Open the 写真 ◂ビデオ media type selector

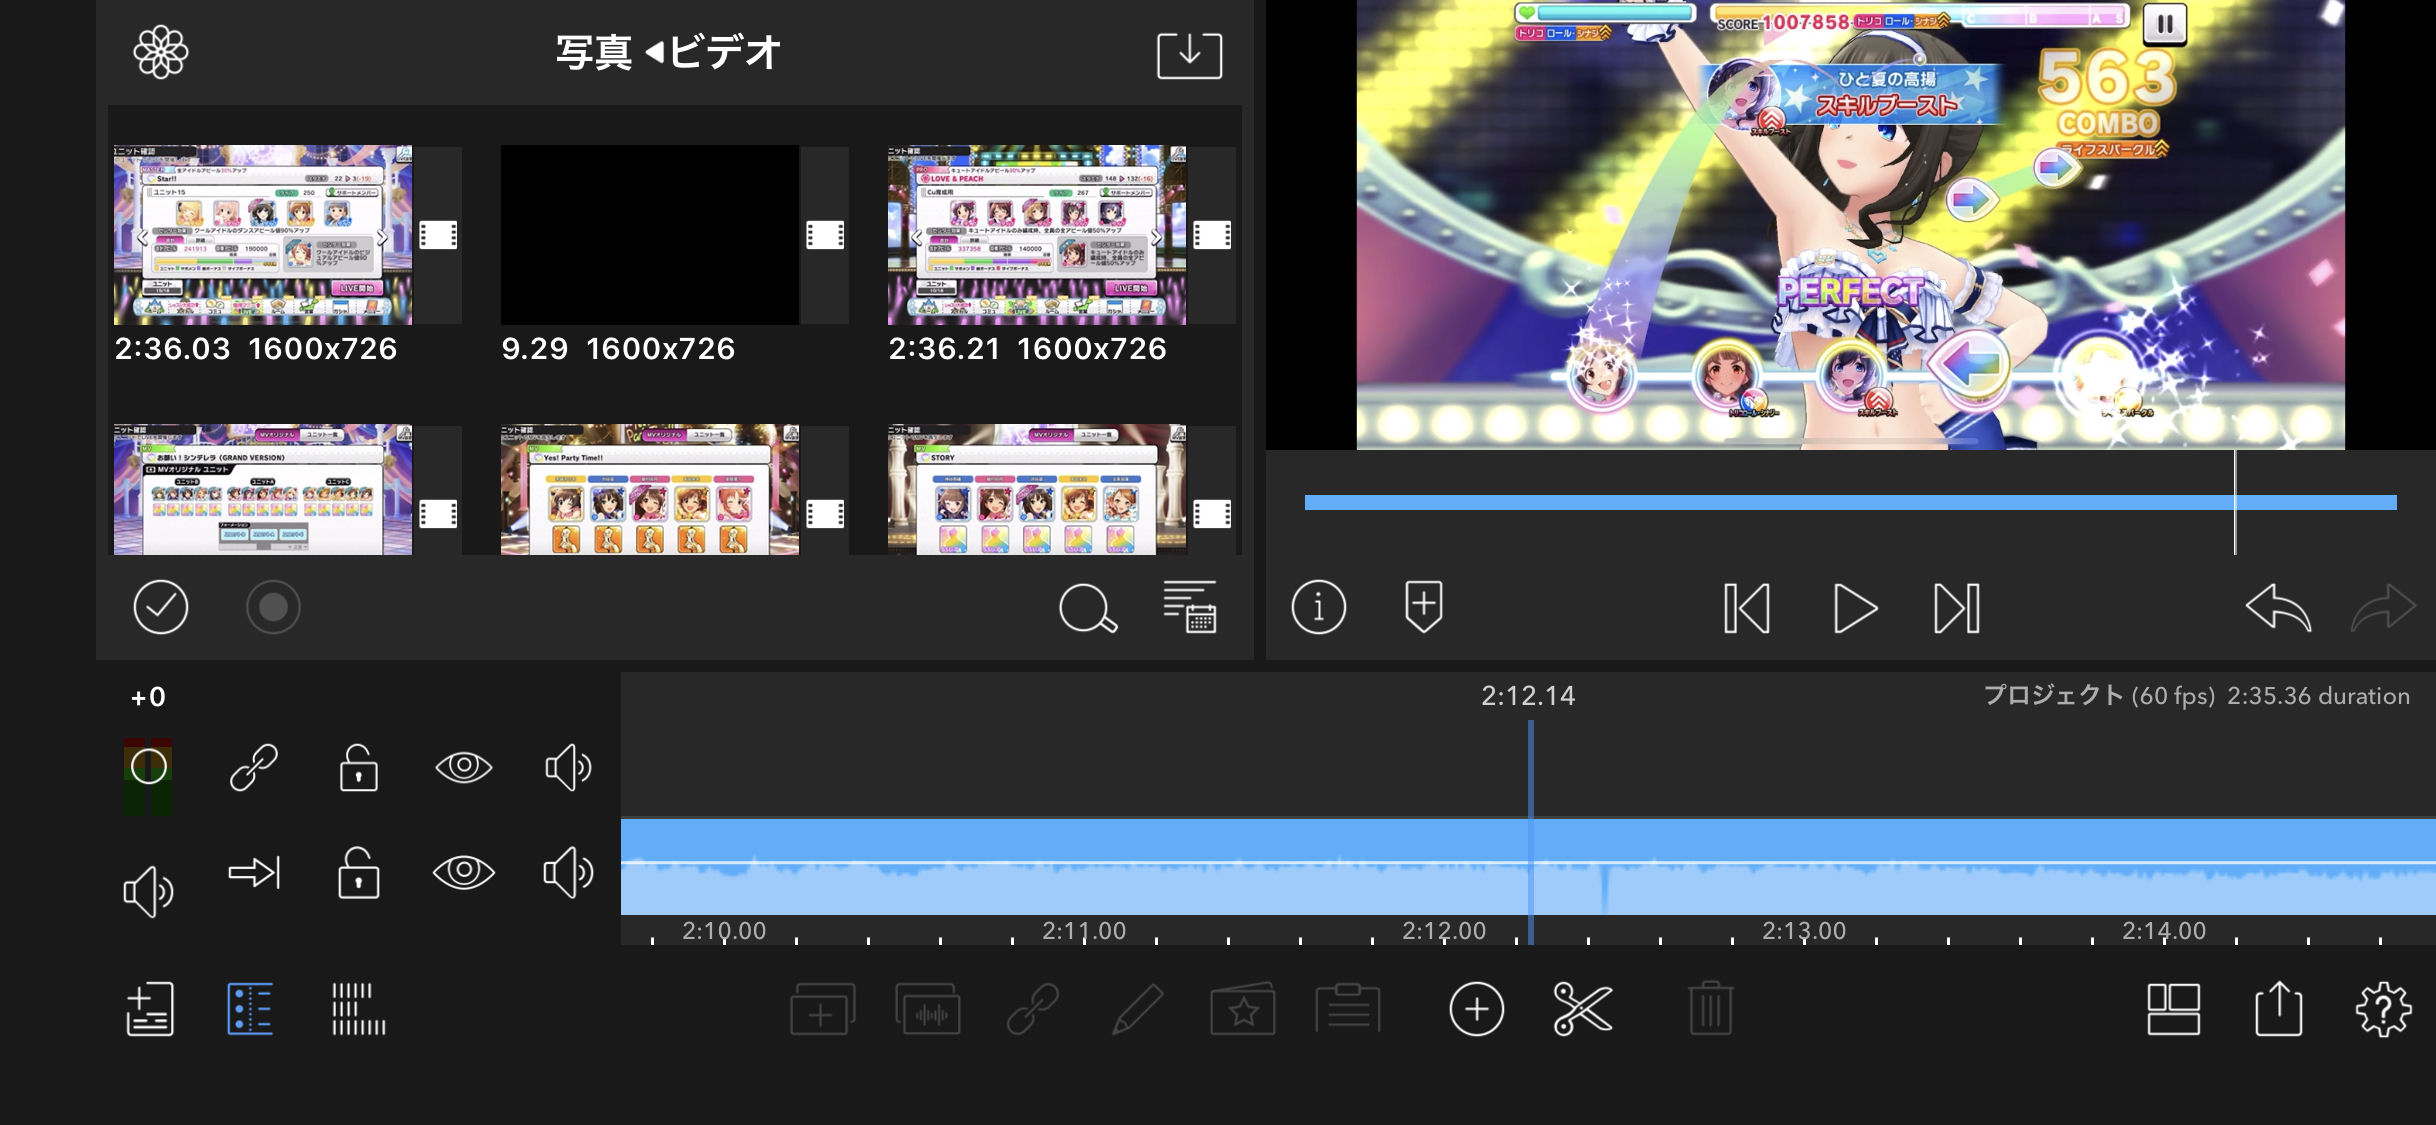pos(668,52)
